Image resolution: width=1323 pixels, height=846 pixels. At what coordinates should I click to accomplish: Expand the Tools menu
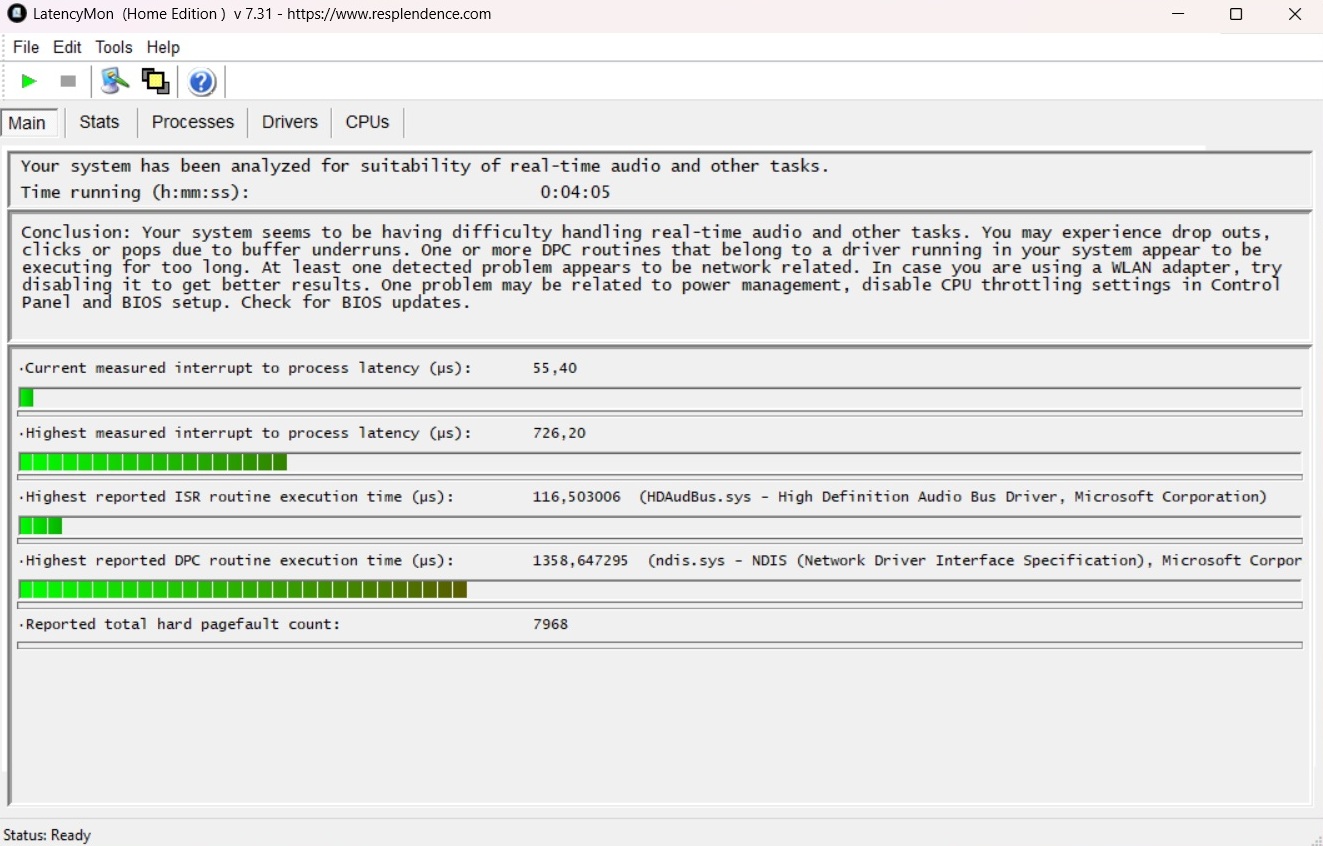point(114,47)
